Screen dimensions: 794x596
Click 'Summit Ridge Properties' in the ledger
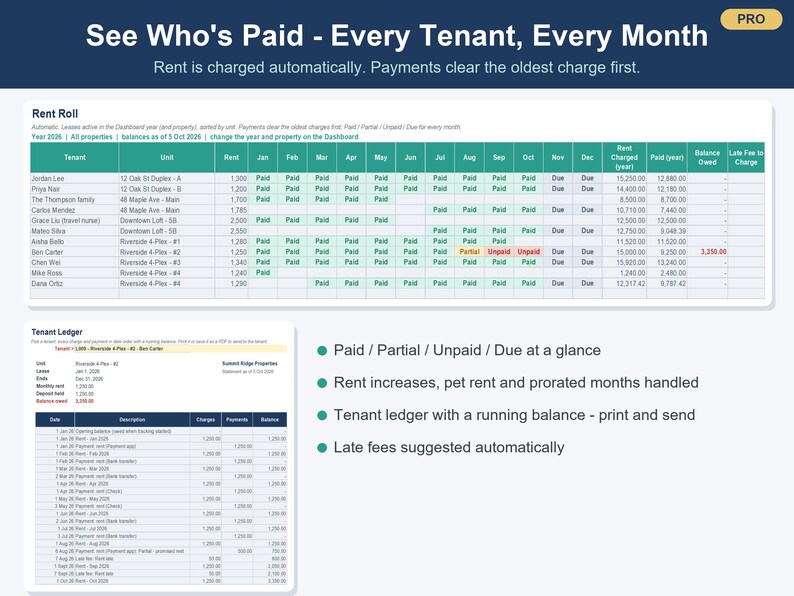pos(250,364)
